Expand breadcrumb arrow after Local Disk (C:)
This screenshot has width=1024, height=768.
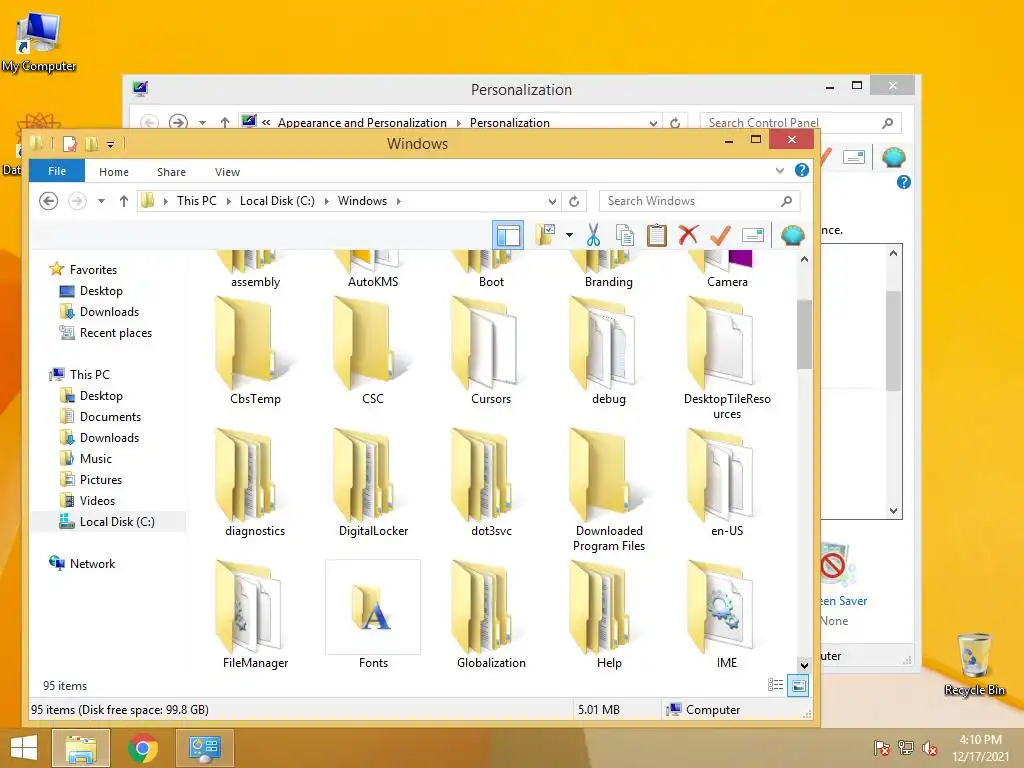click(x=327, y=201)
